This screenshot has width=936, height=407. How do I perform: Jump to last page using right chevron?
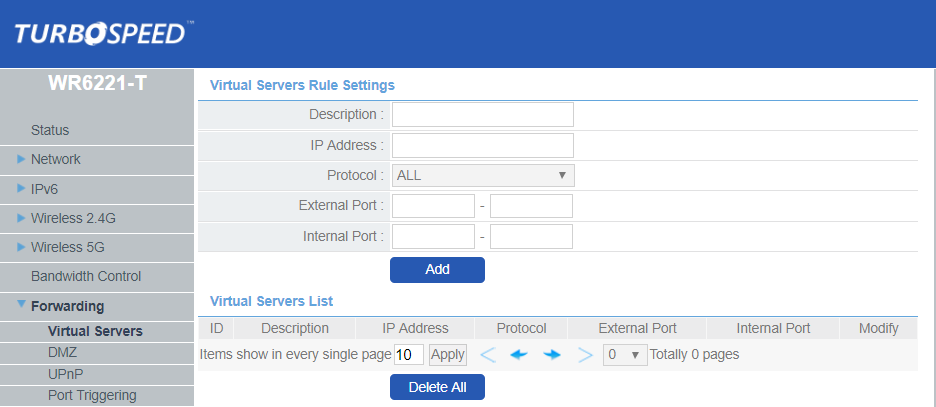pyautogui.click(x=585, y=355)
